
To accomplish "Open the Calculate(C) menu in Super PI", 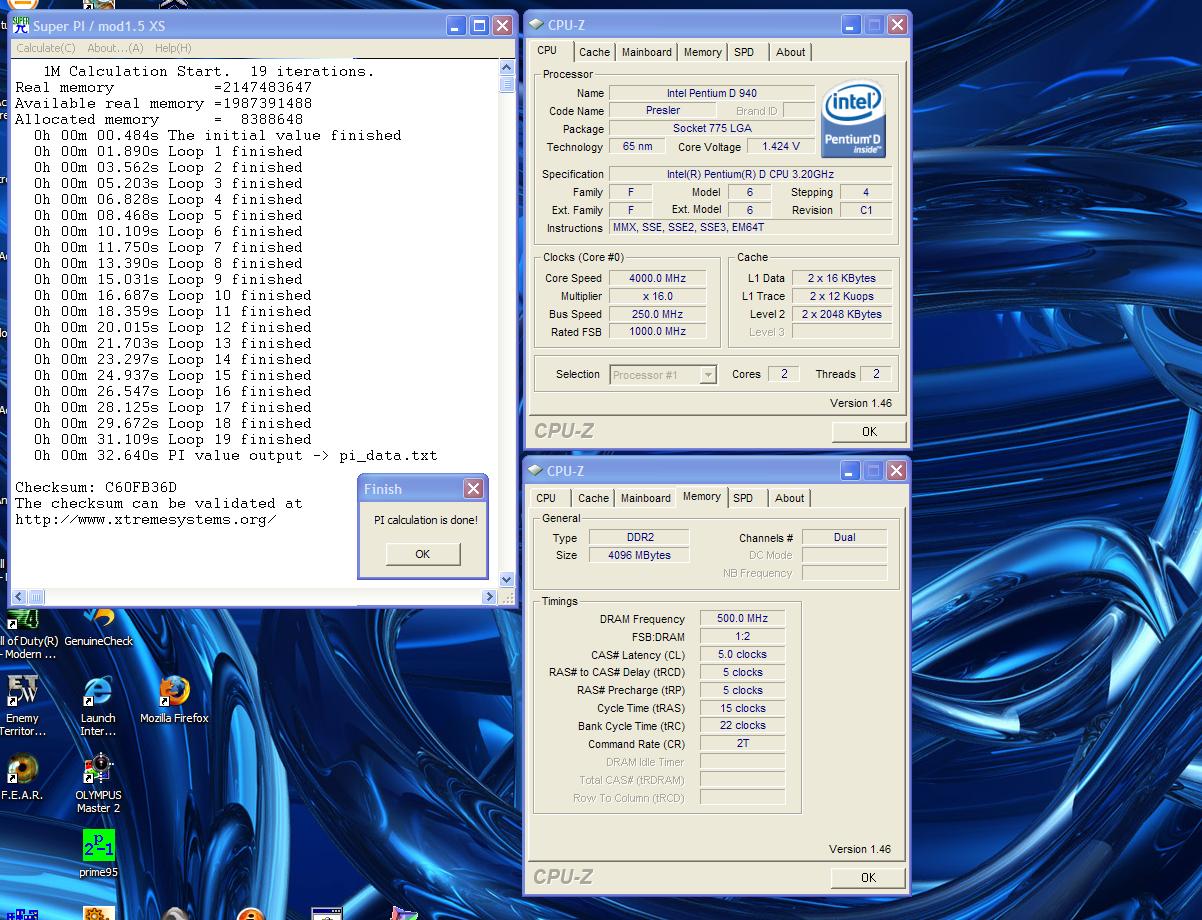I will click(45, 48).
